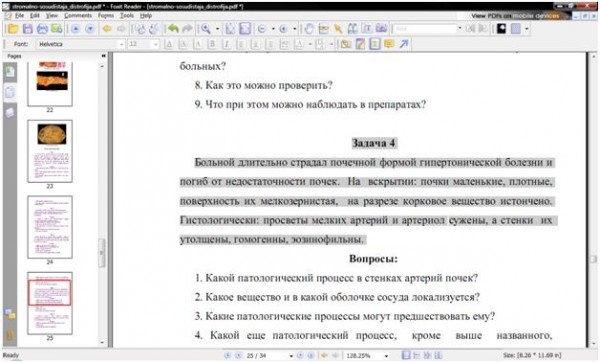
Task: Toggle fit width view button
Action: 245,29
